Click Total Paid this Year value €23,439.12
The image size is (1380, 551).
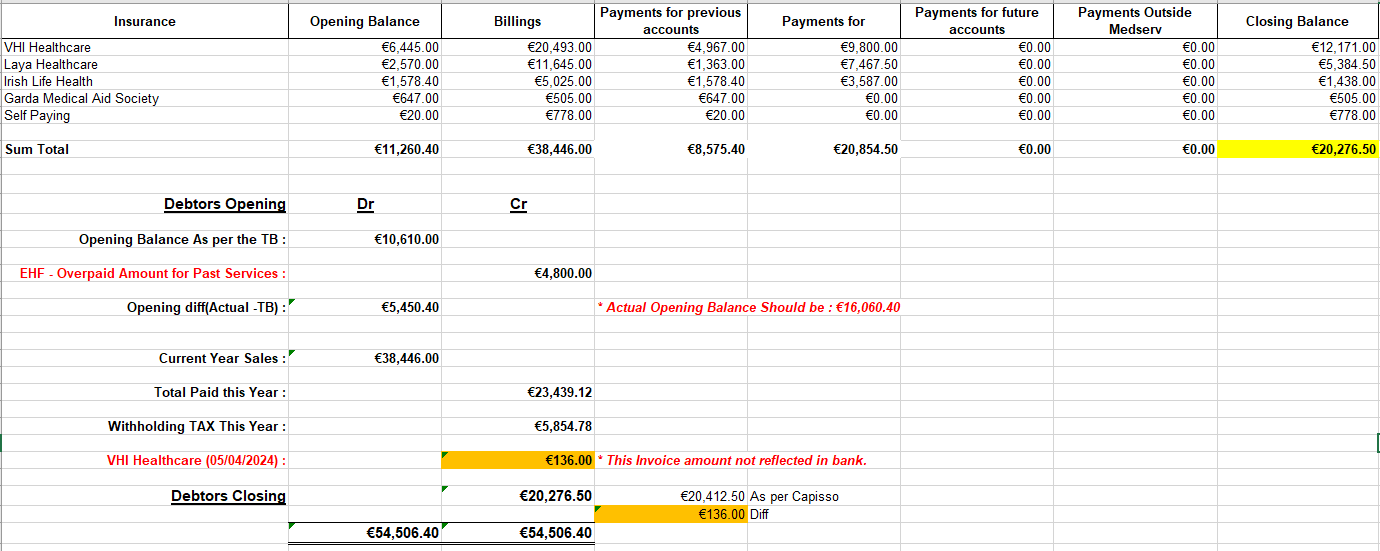(x=518, y=392)
